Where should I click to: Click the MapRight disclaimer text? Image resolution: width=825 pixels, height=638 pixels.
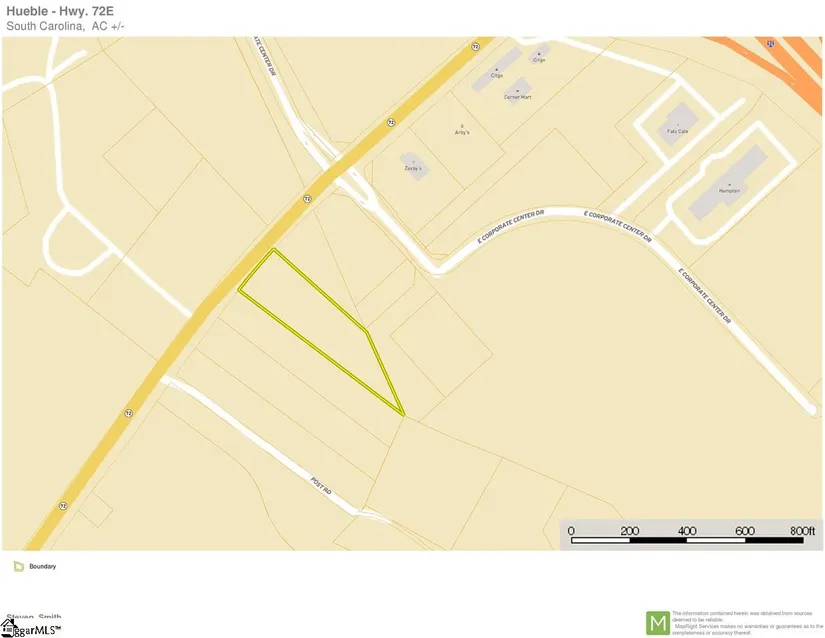click(x=748, y=623)
